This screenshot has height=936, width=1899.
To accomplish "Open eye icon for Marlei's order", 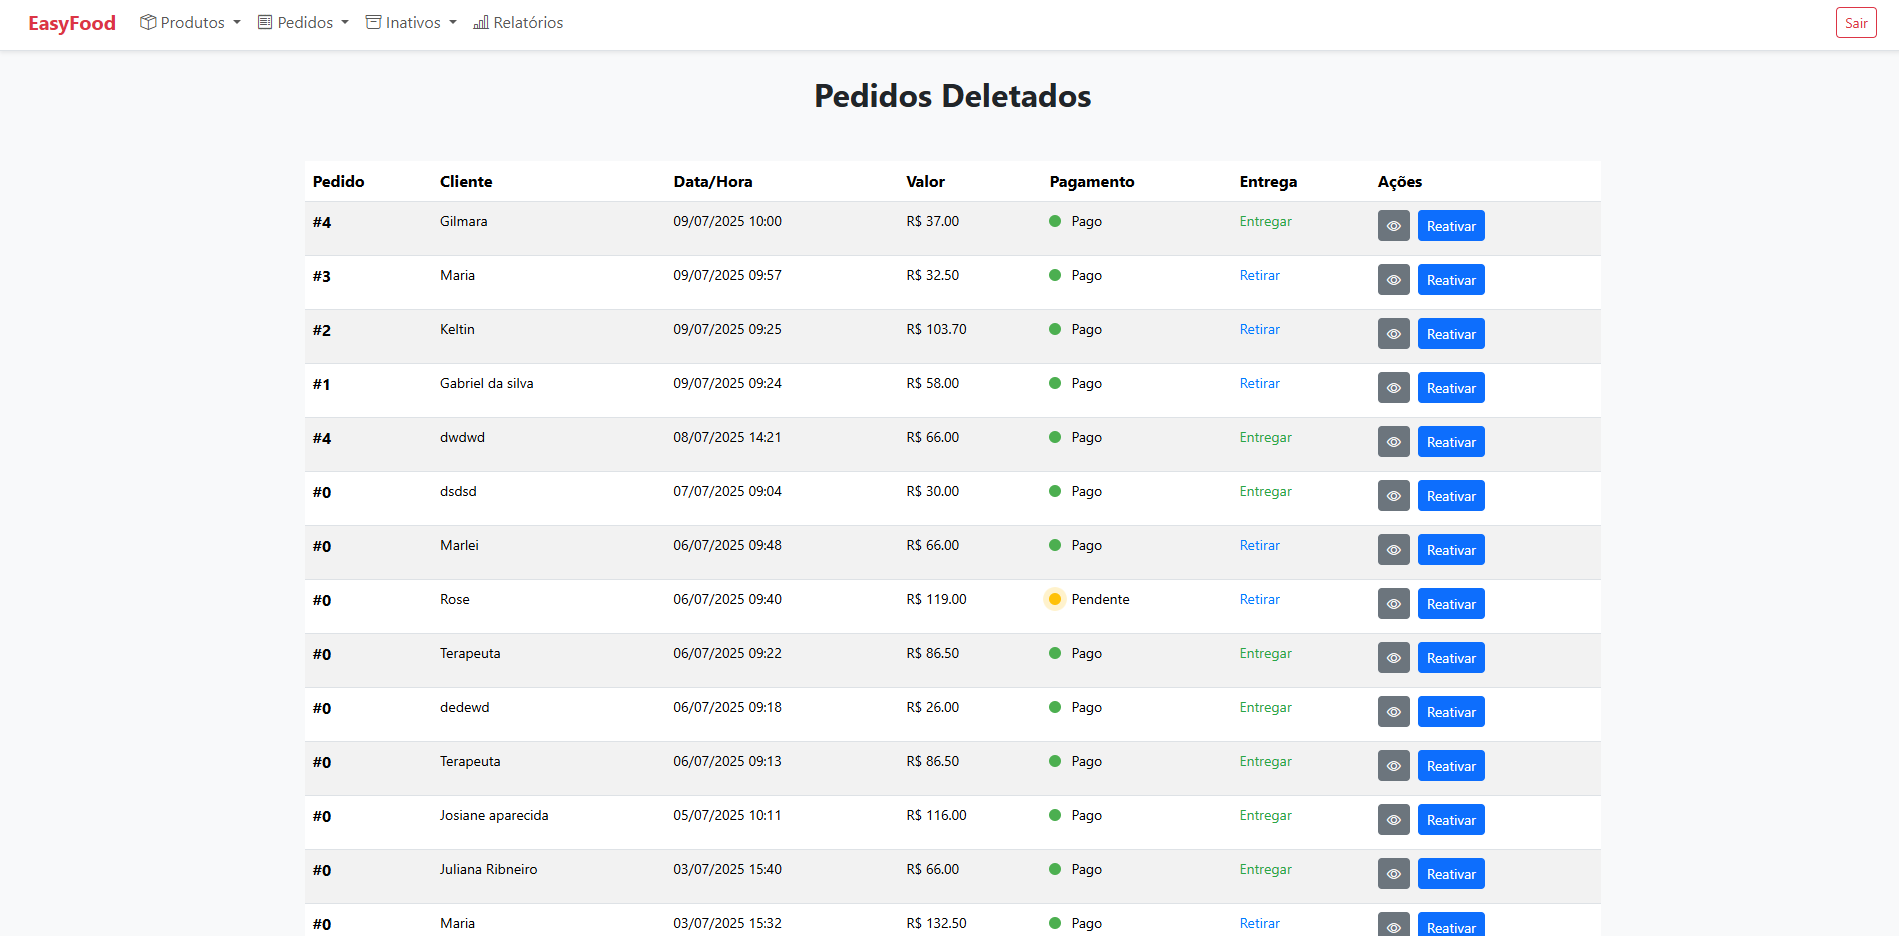I will (x=1393, y=550).
